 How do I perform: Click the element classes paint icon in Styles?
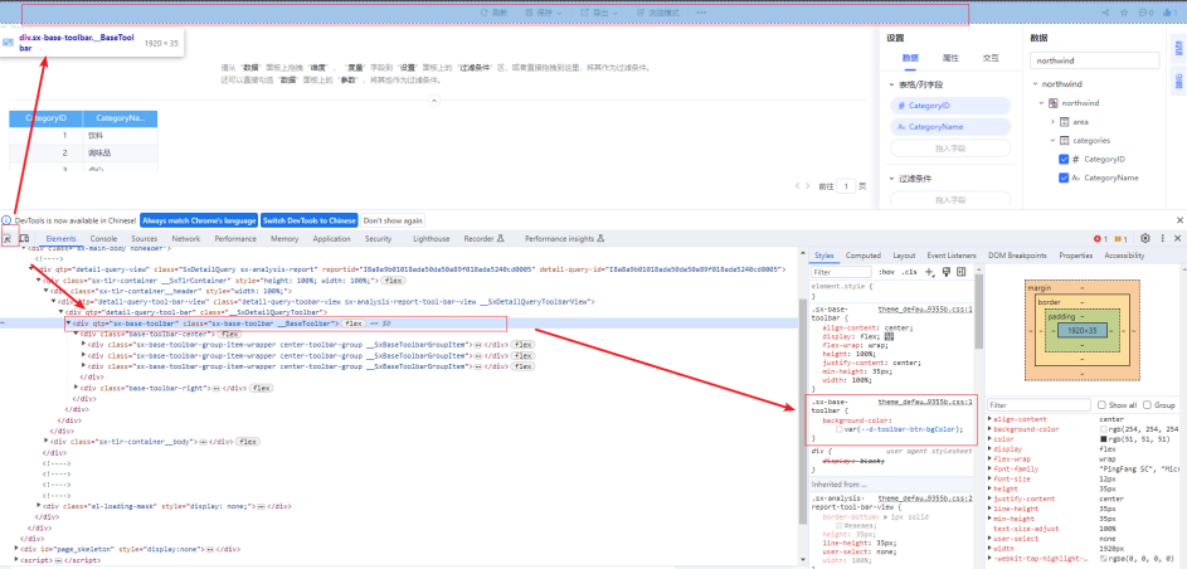[946, 272]
